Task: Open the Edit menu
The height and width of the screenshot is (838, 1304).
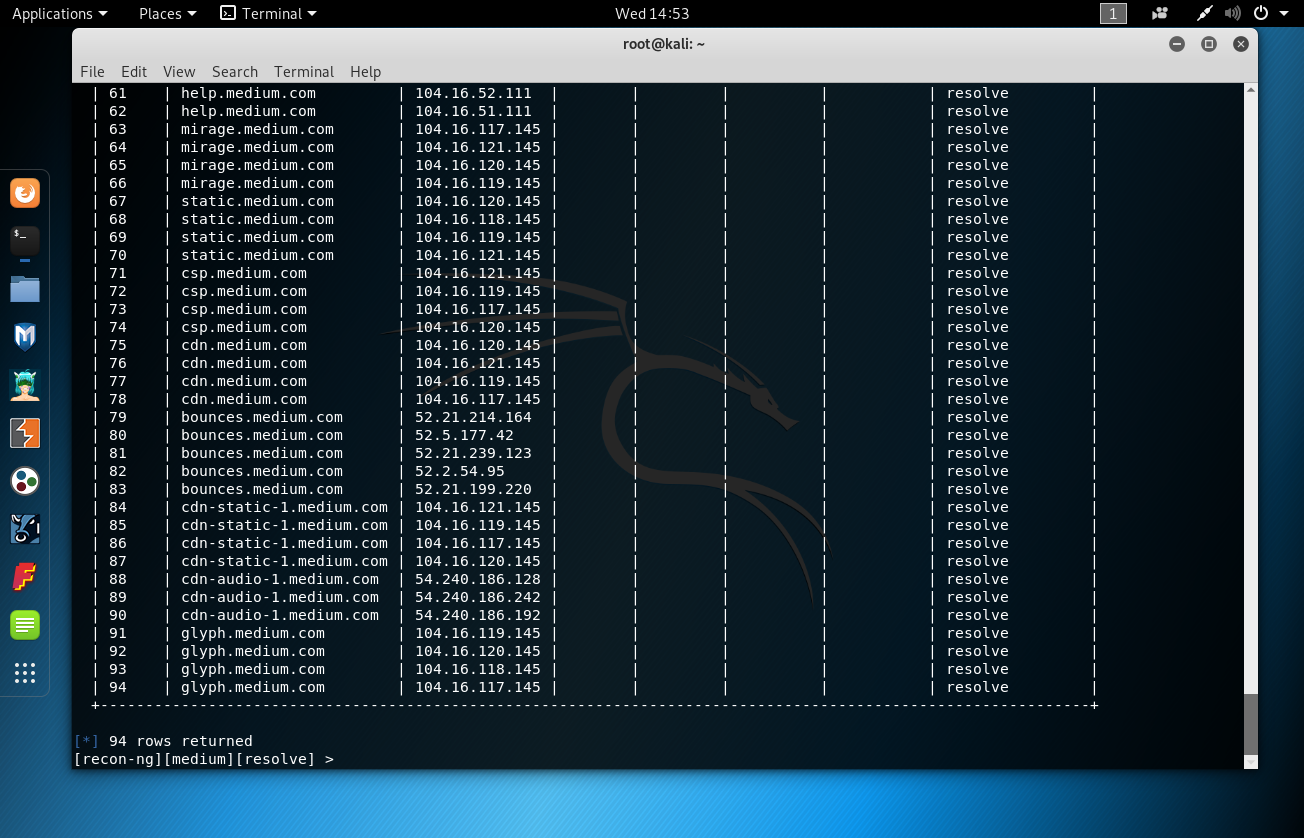Action: tap(134, 72)
